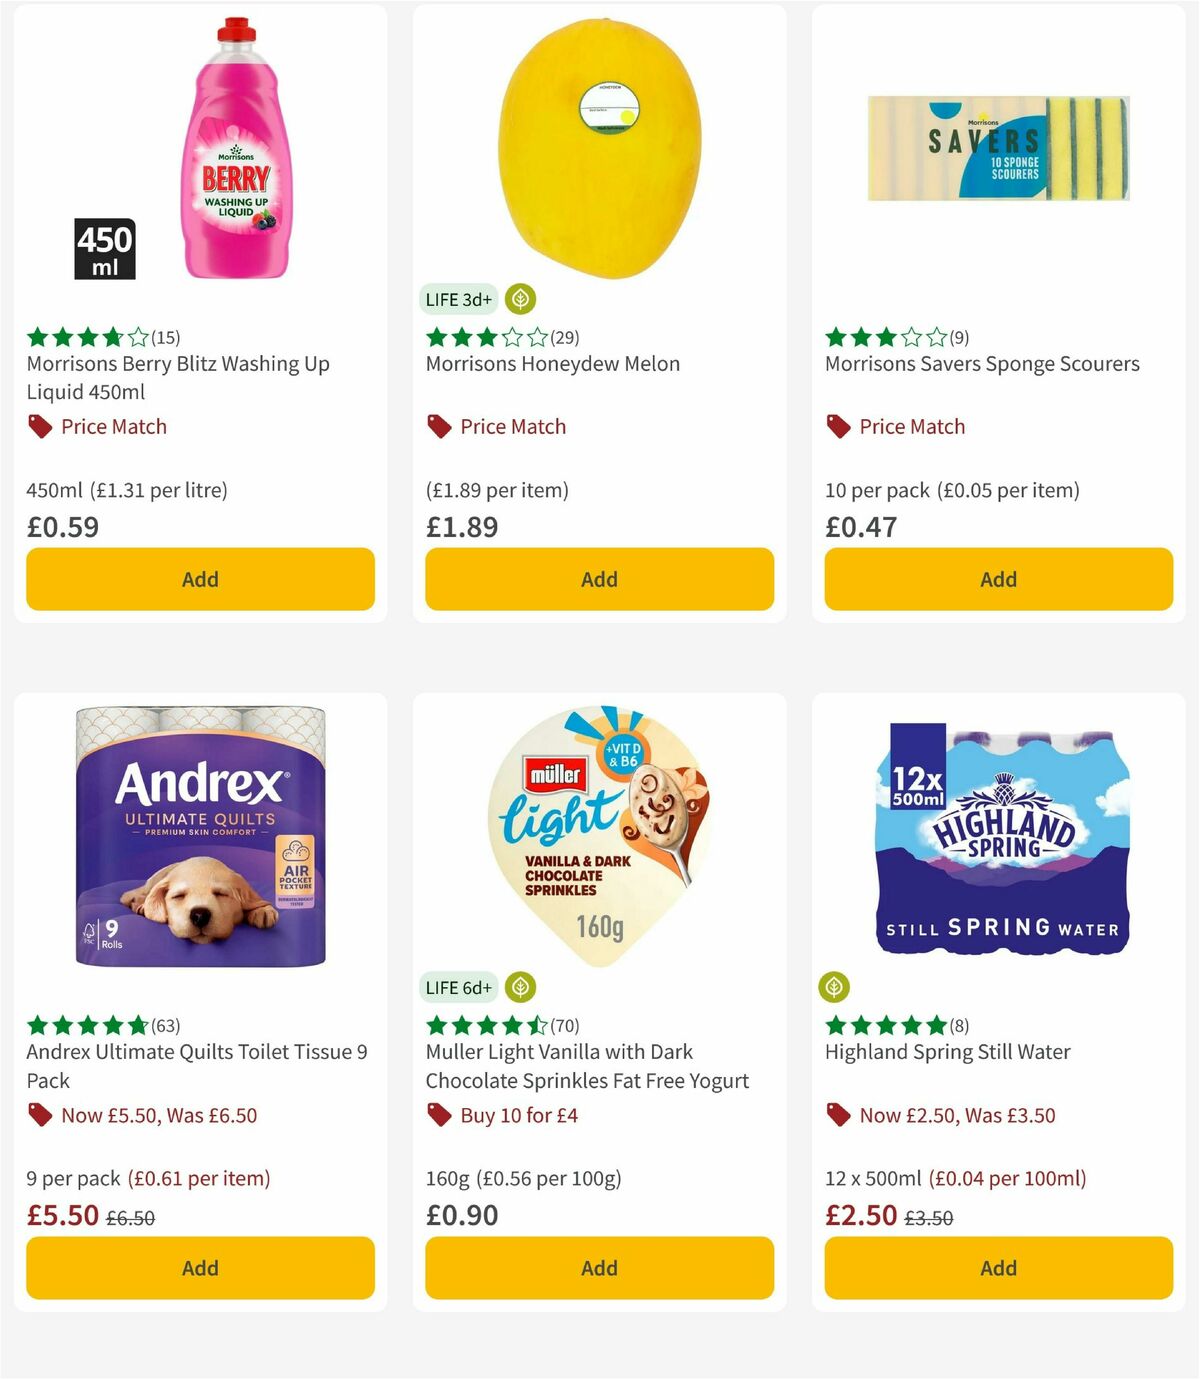Click the Price Match tag icon under Berry Blitz

pos(39,426)
